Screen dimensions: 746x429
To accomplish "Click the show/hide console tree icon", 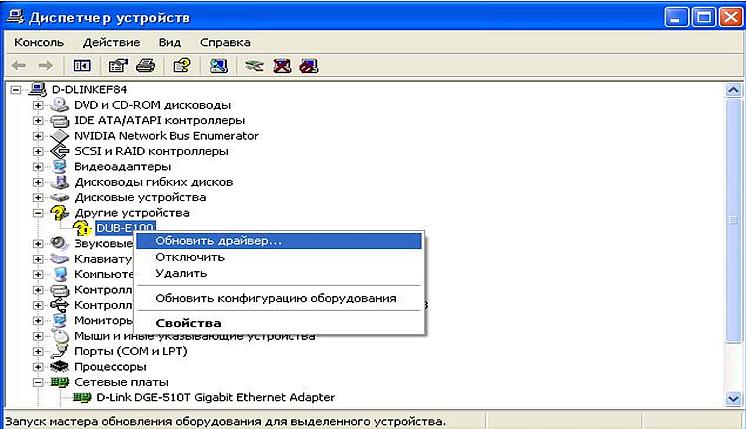I will [82, 66].
